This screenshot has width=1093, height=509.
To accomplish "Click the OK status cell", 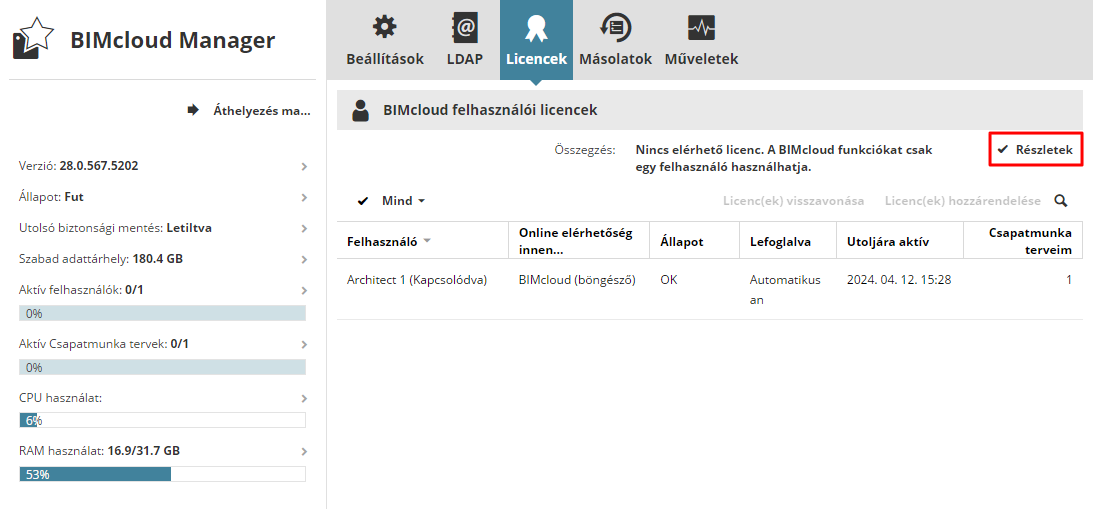I will pos(668,280).
